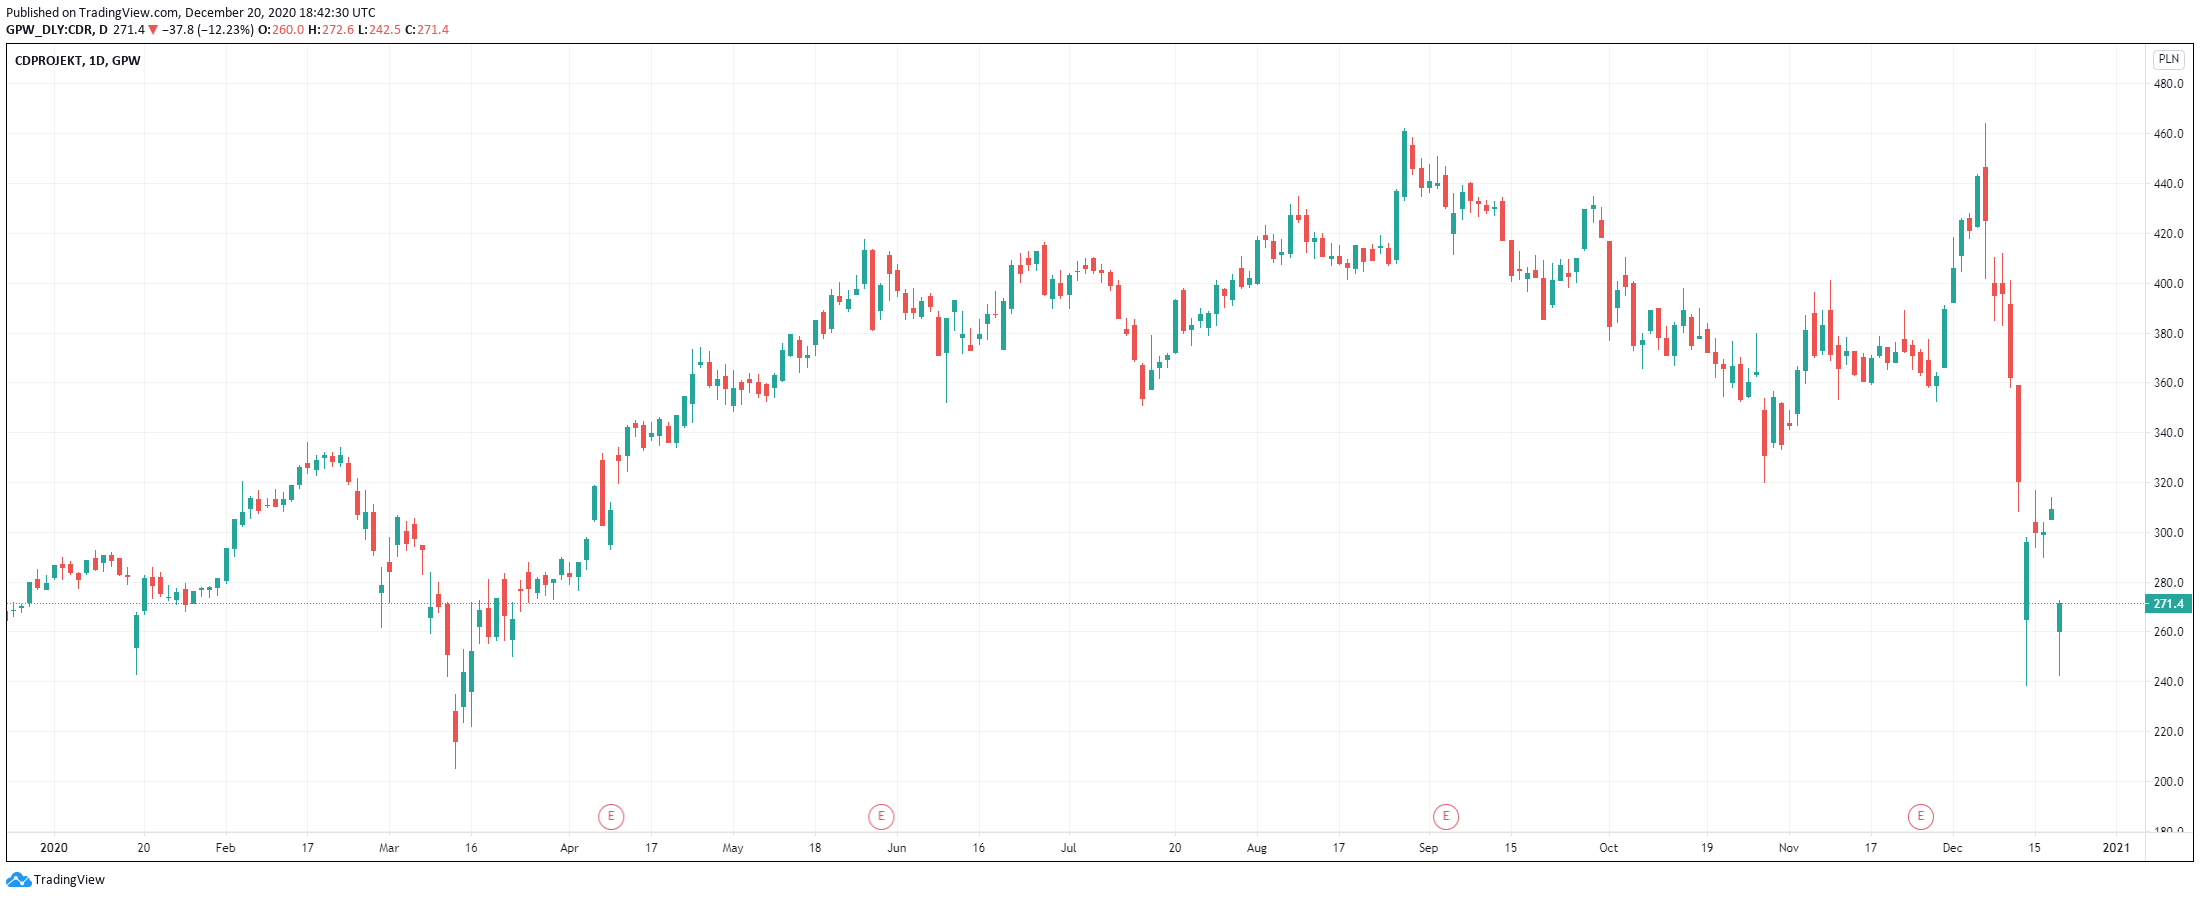
Task: Click the earnings E marker near June
Action: click(881, 817)
